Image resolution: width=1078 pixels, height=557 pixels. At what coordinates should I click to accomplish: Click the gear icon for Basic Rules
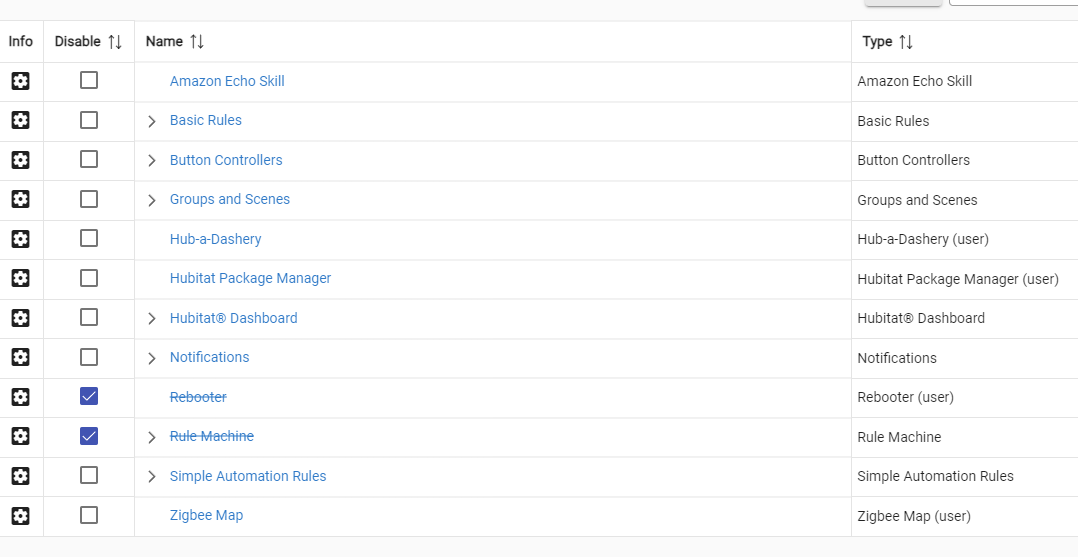pyautogui.click(x=20, y=120)
